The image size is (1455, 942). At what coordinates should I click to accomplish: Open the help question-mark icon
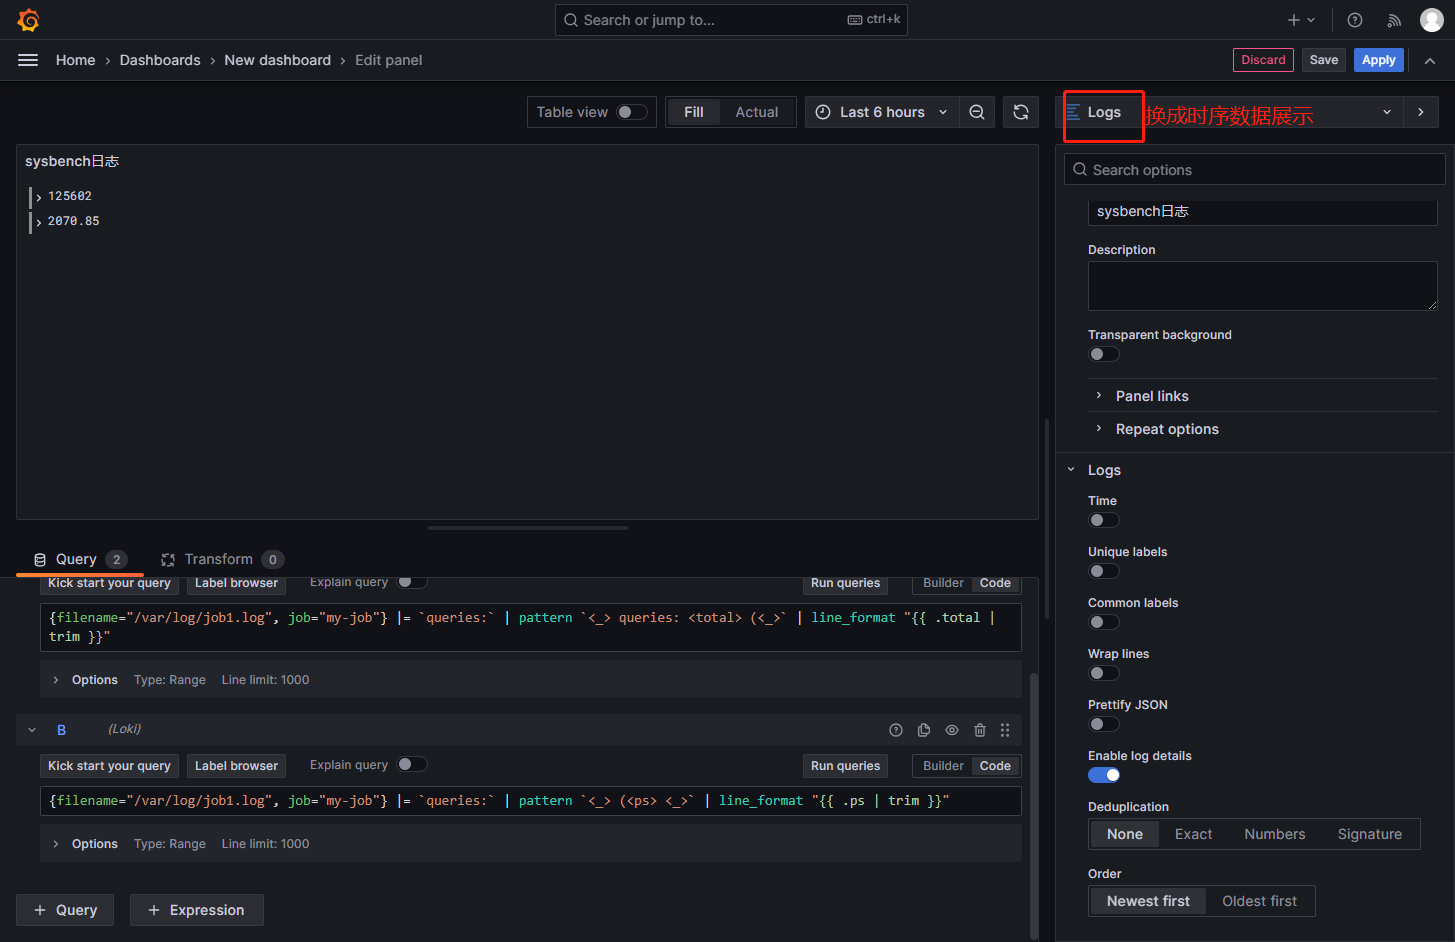click(1355, 20)
